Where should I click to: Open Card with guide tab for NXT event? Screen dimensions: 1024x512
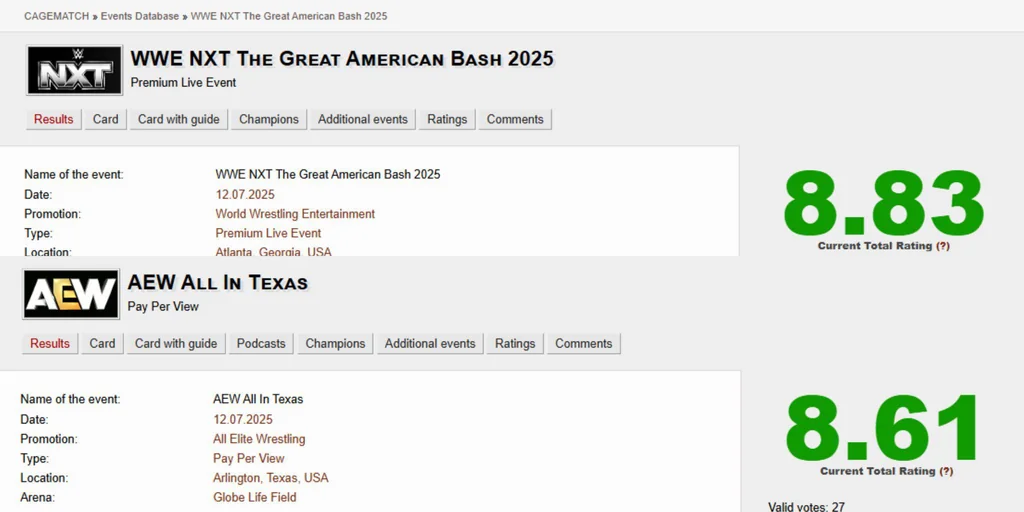178,120
